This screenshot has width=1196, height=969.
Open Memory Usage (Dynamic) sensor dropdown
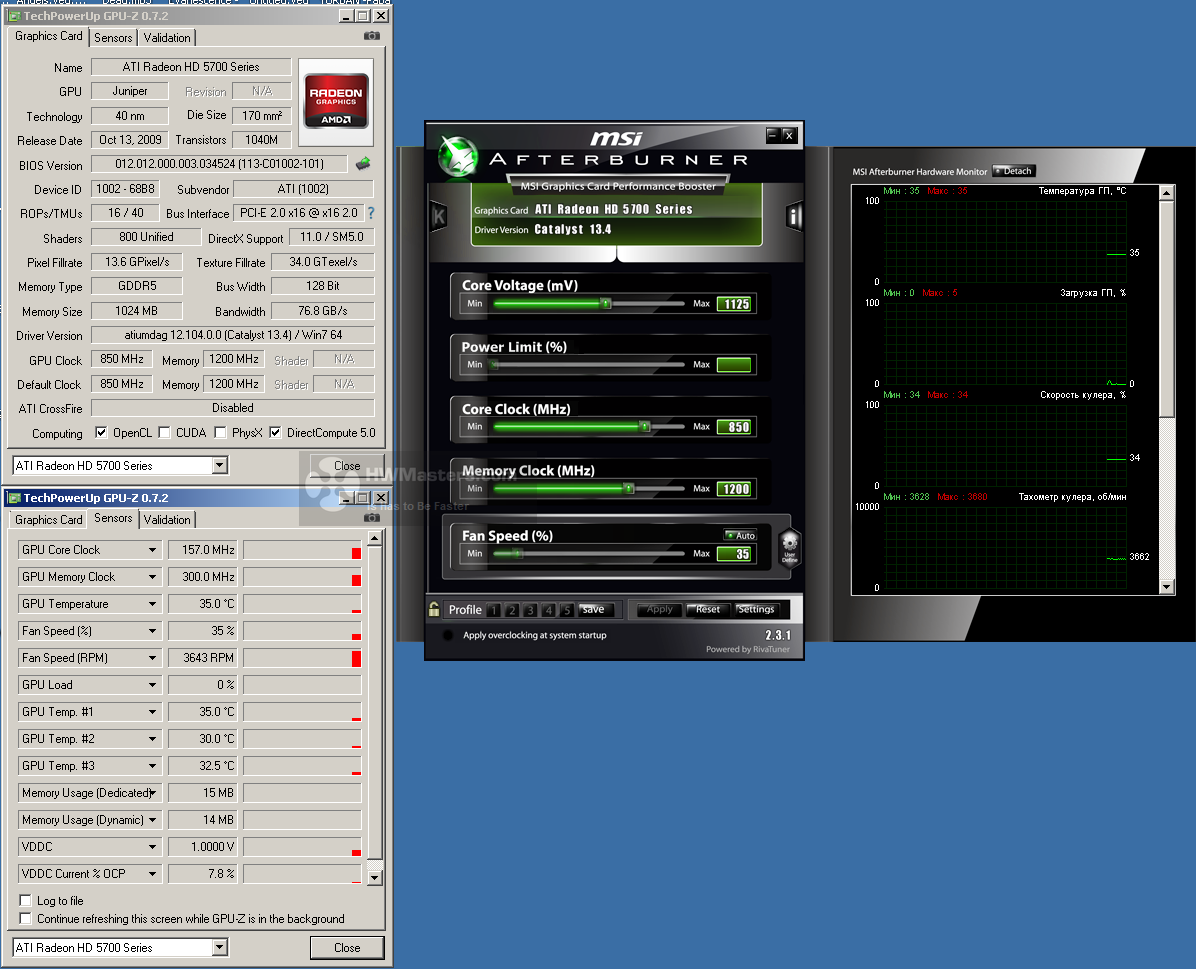click(153, 820)
